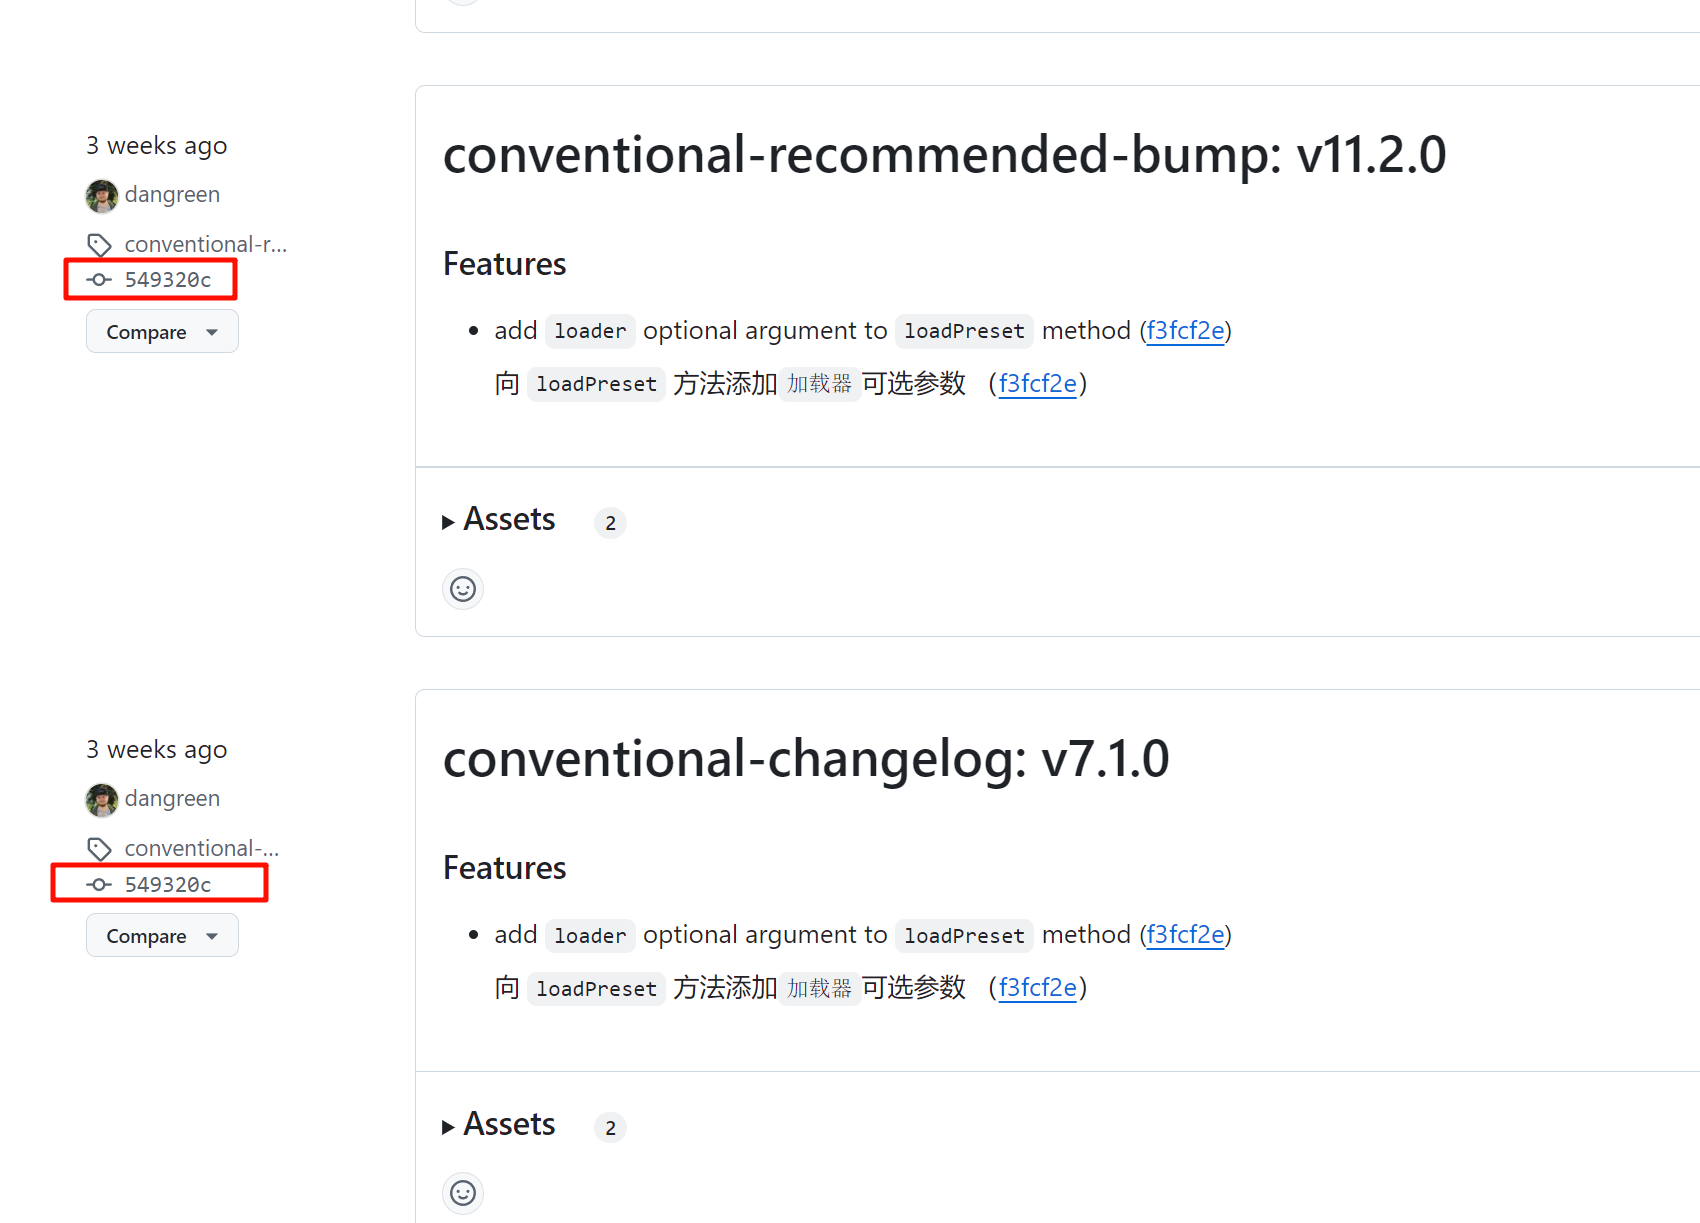Open Compare dropdown for v11.2.0 release
The width and height of the screenshot is (1700, 1223).
(x=162, y=332)
